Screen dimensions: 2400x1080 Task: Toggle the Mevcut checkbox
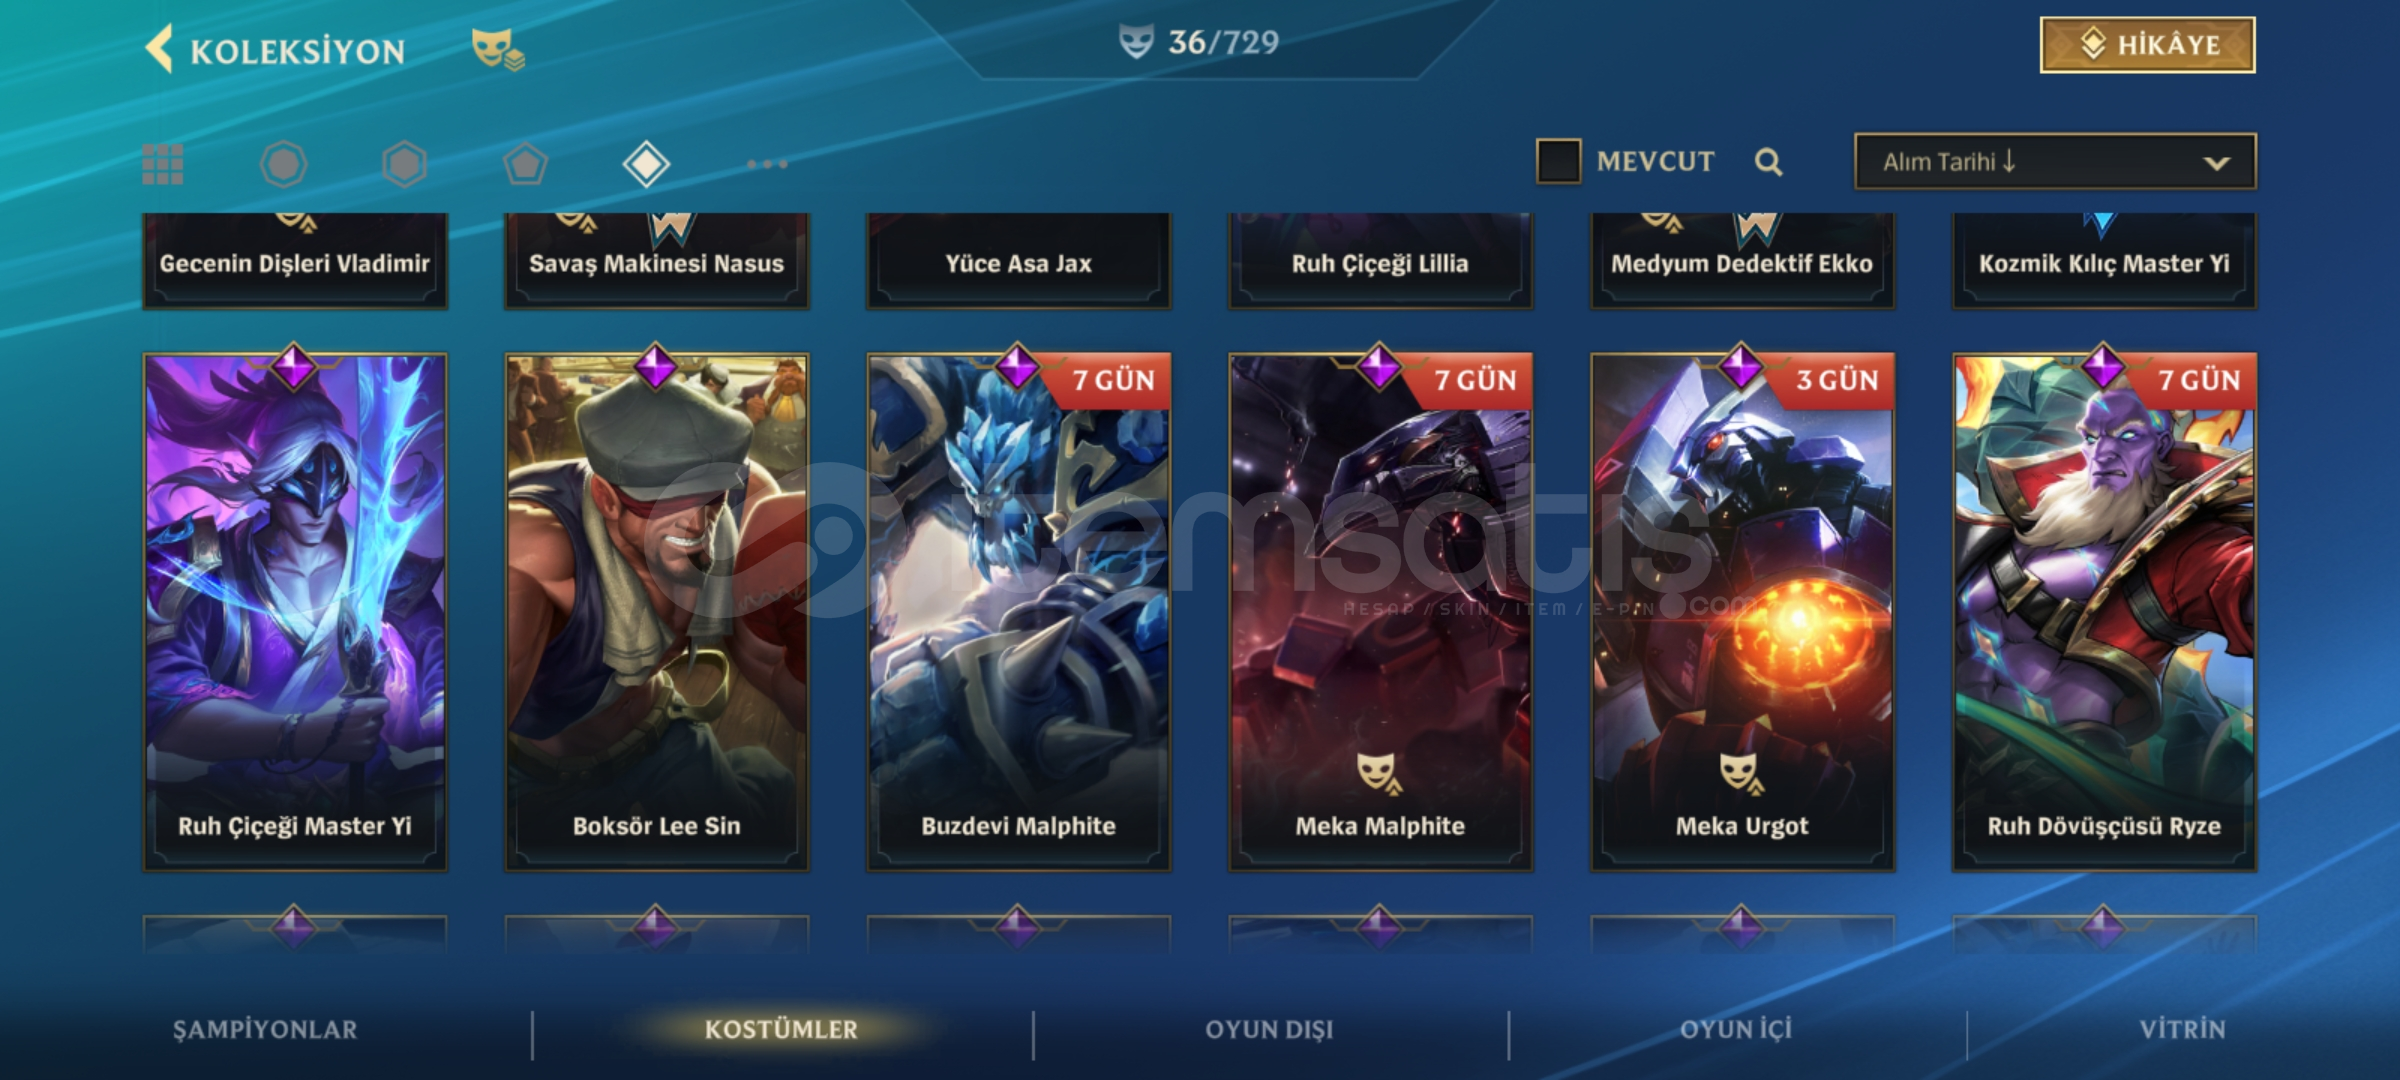click(x=1558, y=161)
